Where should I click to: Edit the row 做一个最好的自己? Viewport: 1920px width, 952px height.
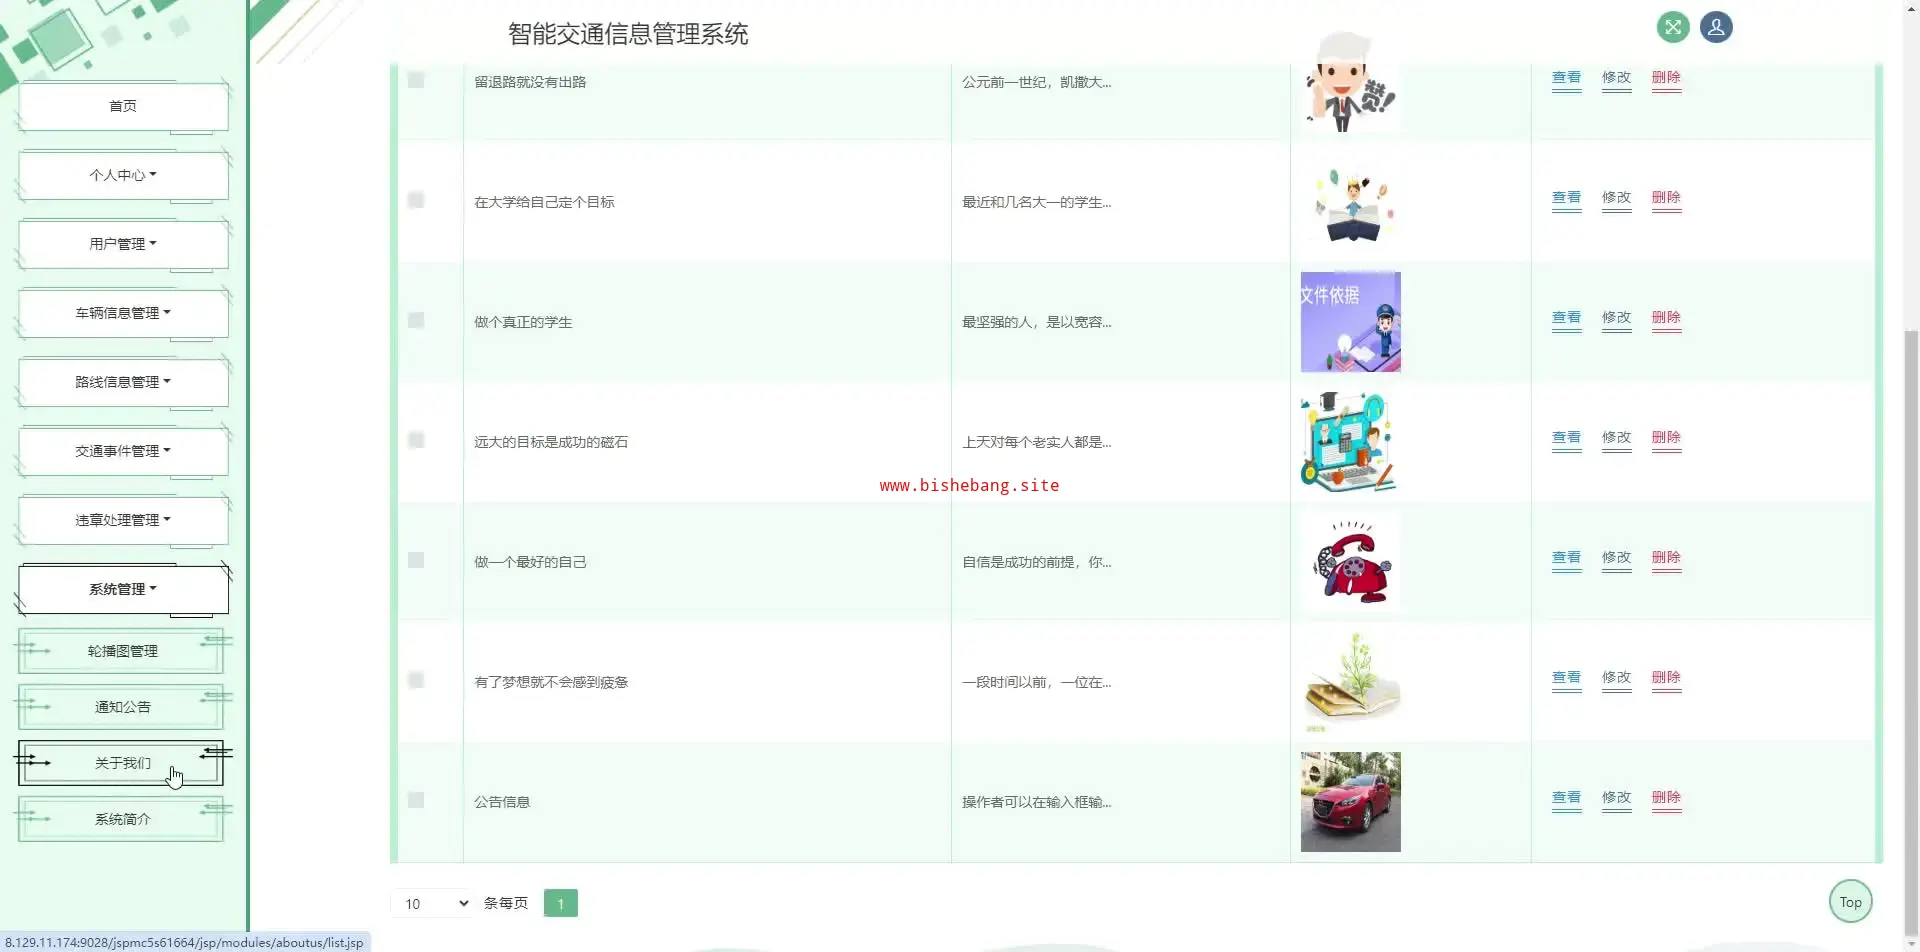(x=1617, y=558)
